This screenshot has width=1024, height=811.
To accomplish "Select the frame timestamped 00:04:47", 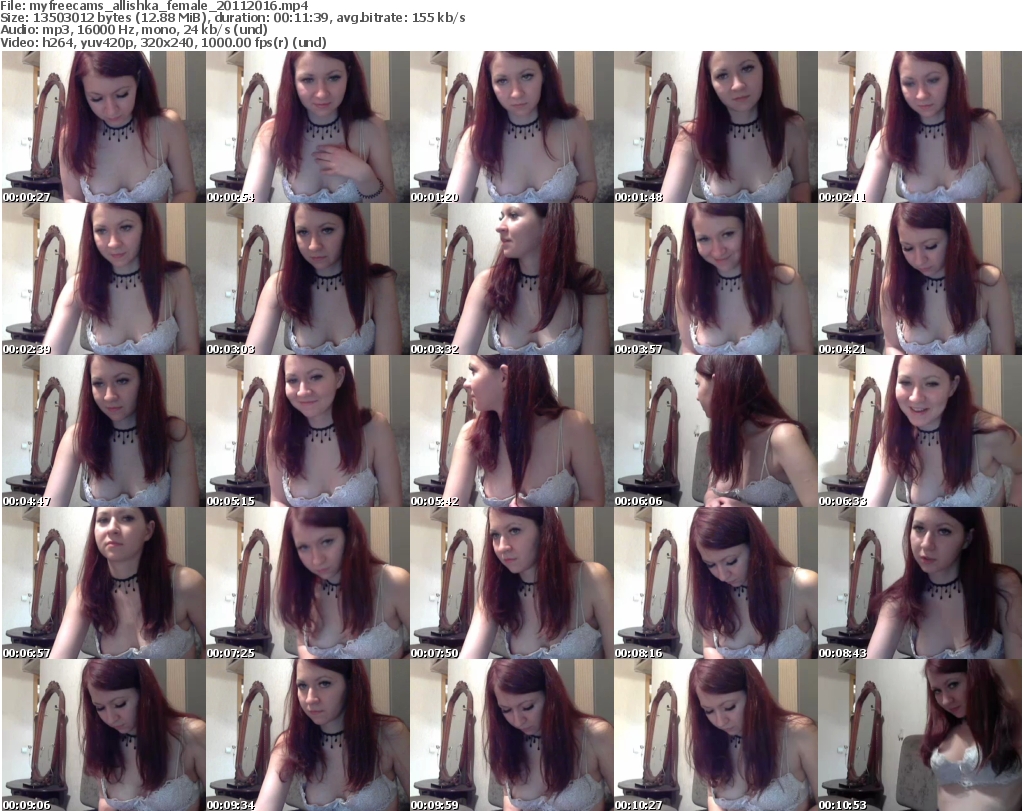I will pyautogui.click(x=103, y=431).
